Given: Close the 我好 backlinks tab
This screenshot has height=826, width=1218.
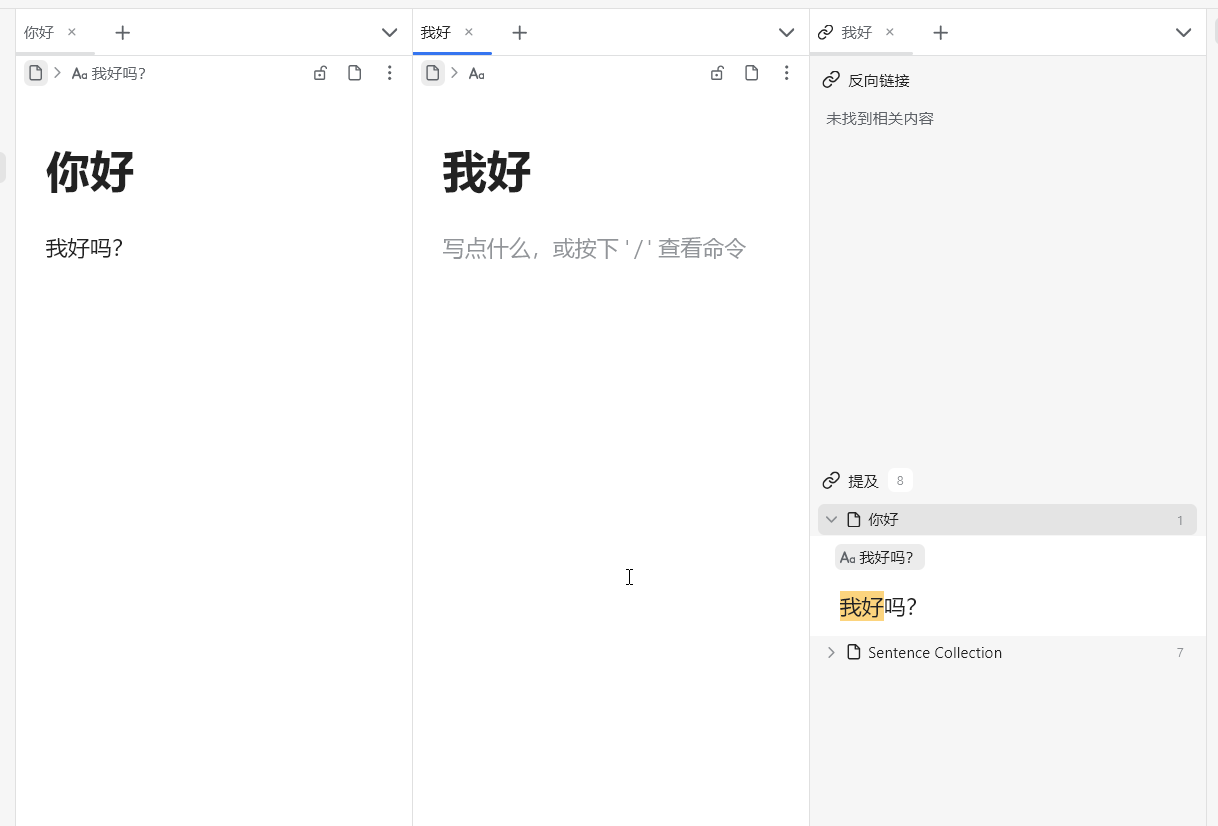Looking at the screenshot, I should pyautogui.click(x=890, y=32).
